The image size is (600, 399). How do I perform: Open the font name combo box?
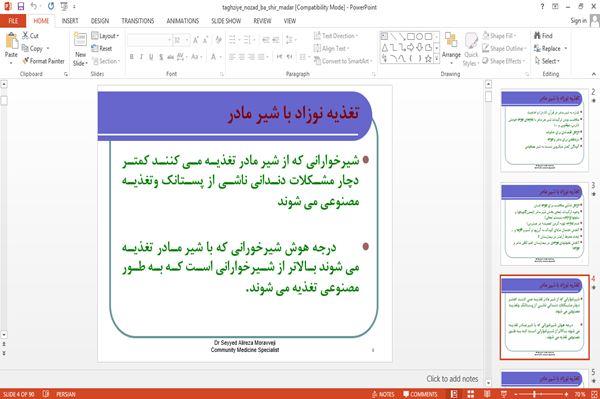click(150, 40)
